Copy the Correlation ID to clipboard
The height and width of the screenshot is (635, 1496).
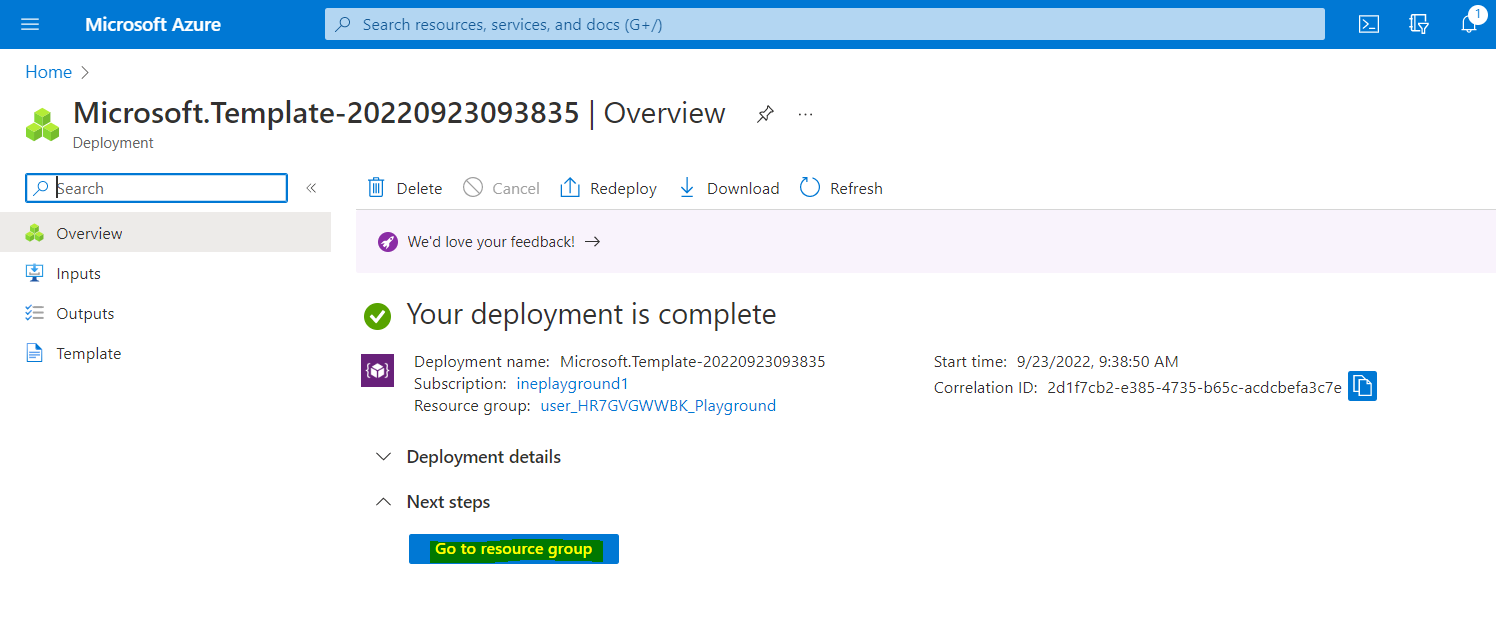pos(1362,386)
